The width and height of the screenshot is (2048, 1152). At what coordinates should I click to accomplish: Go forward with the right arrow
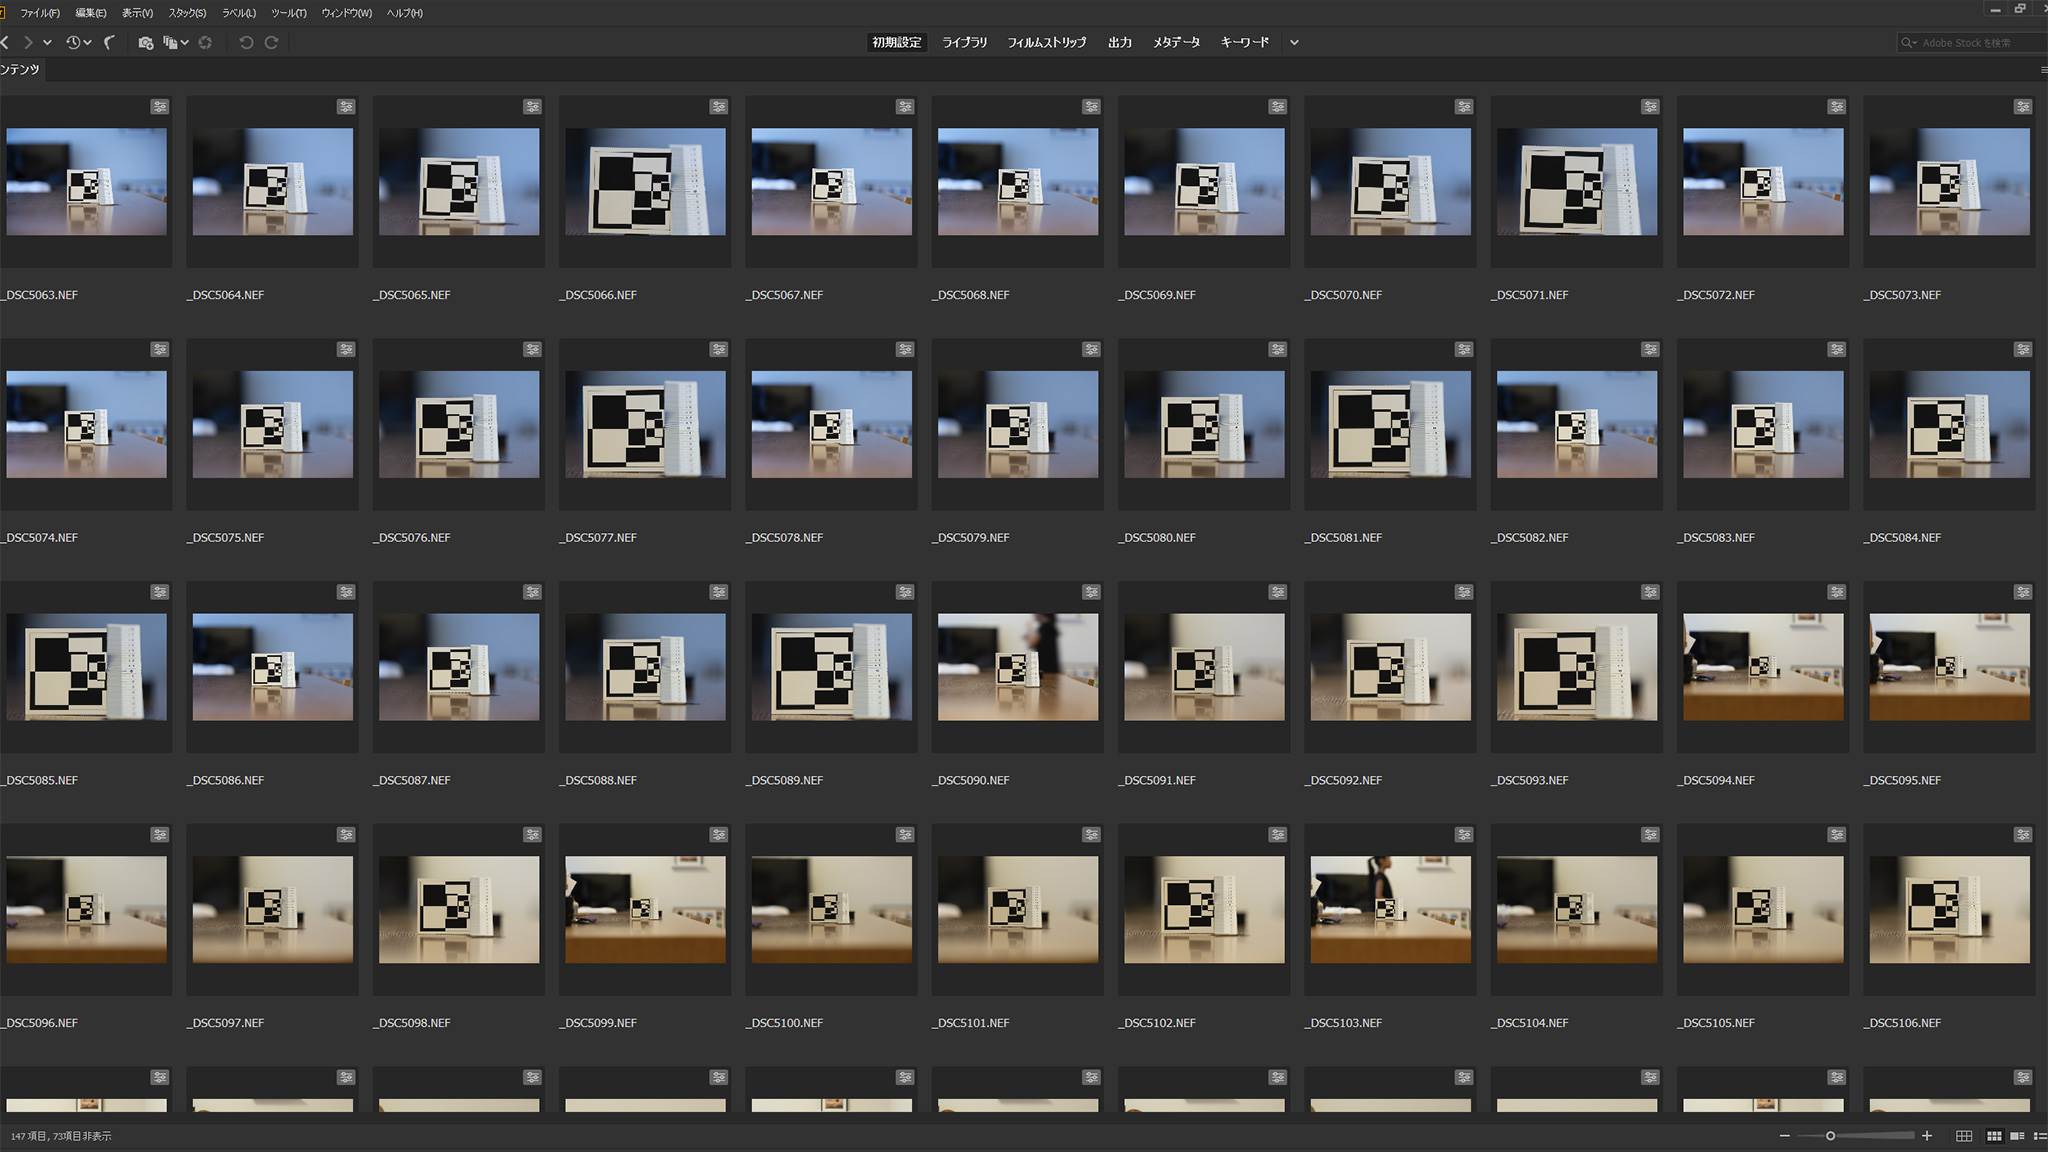(28, 42)
